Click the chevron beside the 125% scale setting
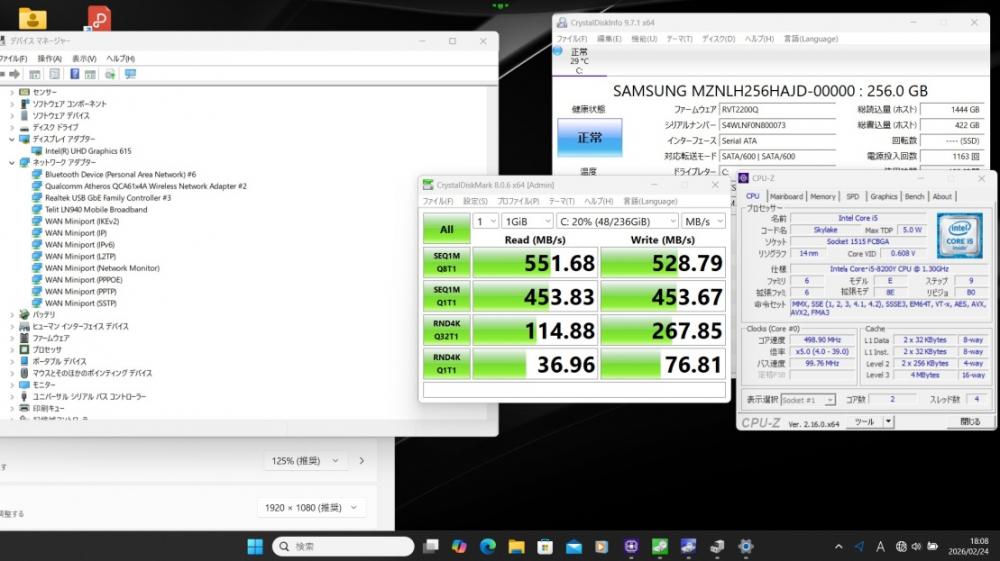Viewport: 1000px width, 561px height. point(362,460)
